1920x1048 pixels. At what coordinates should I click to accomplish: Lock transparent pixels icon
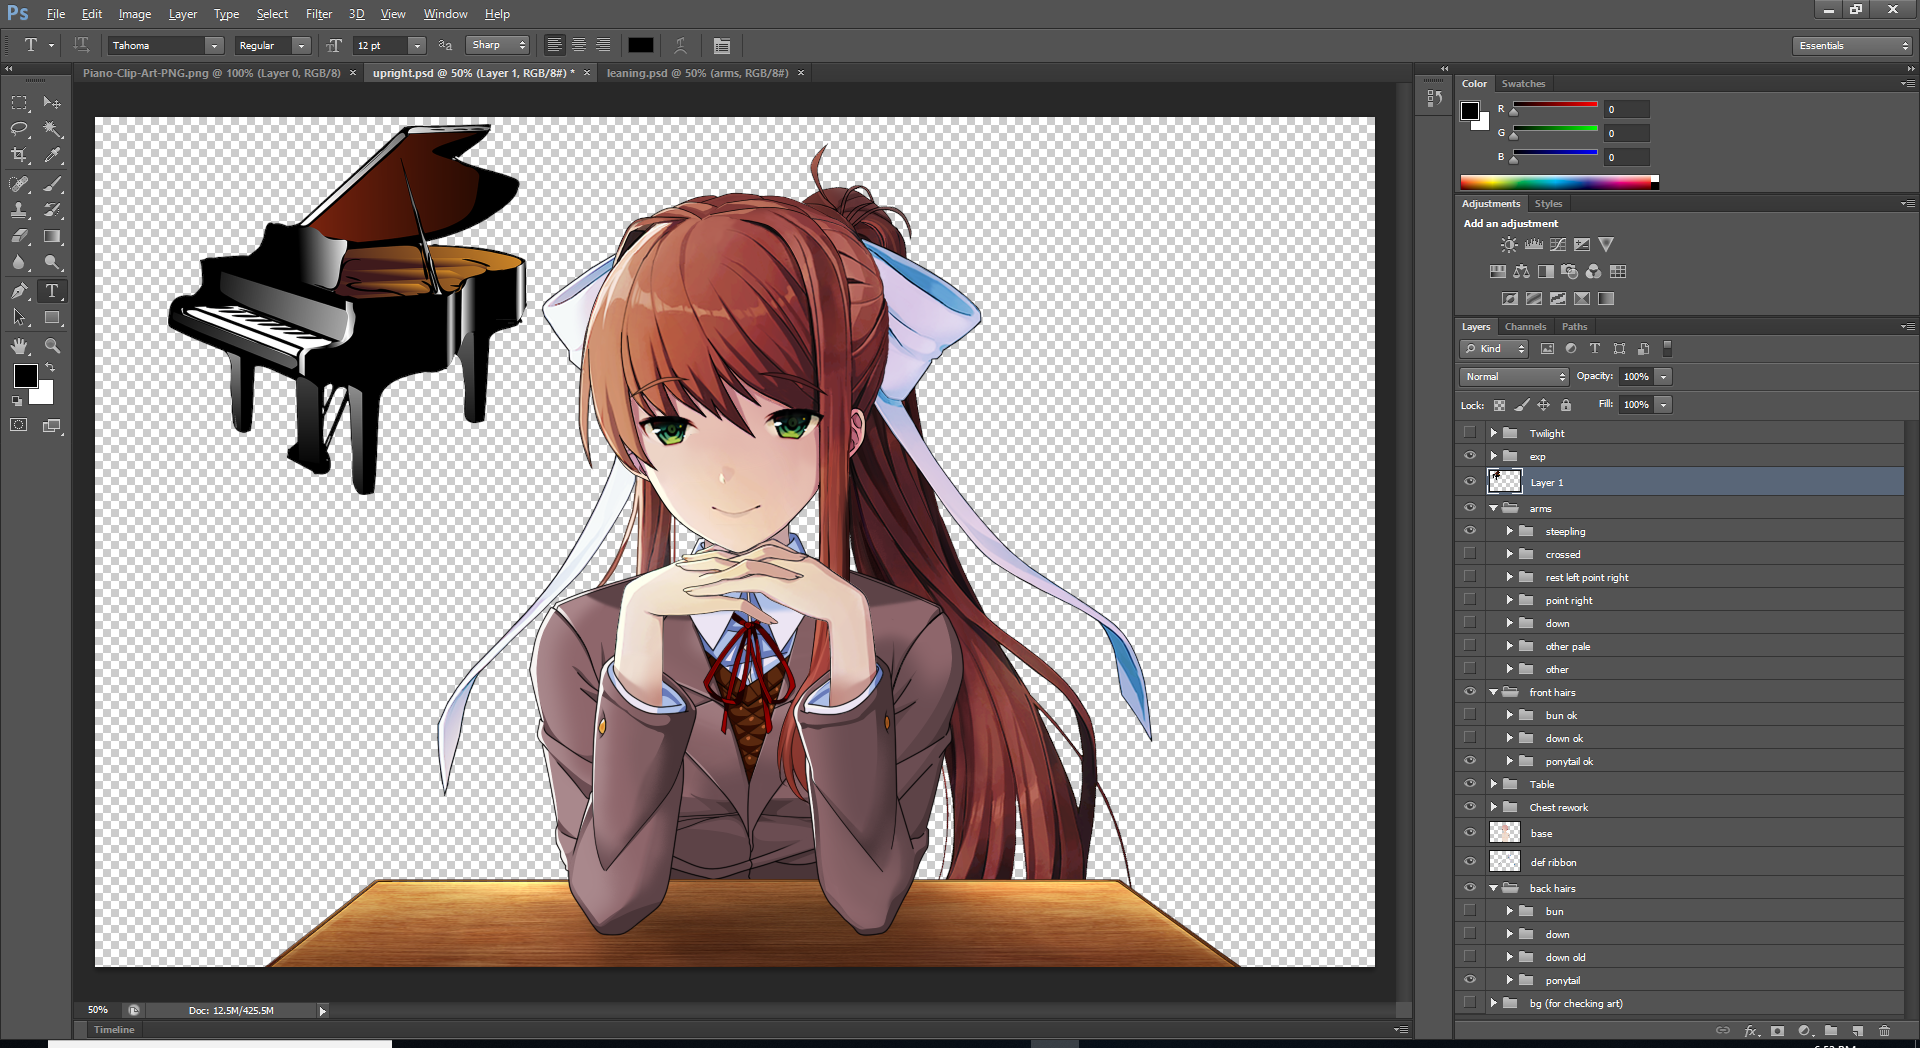[x=1499, y=405]
